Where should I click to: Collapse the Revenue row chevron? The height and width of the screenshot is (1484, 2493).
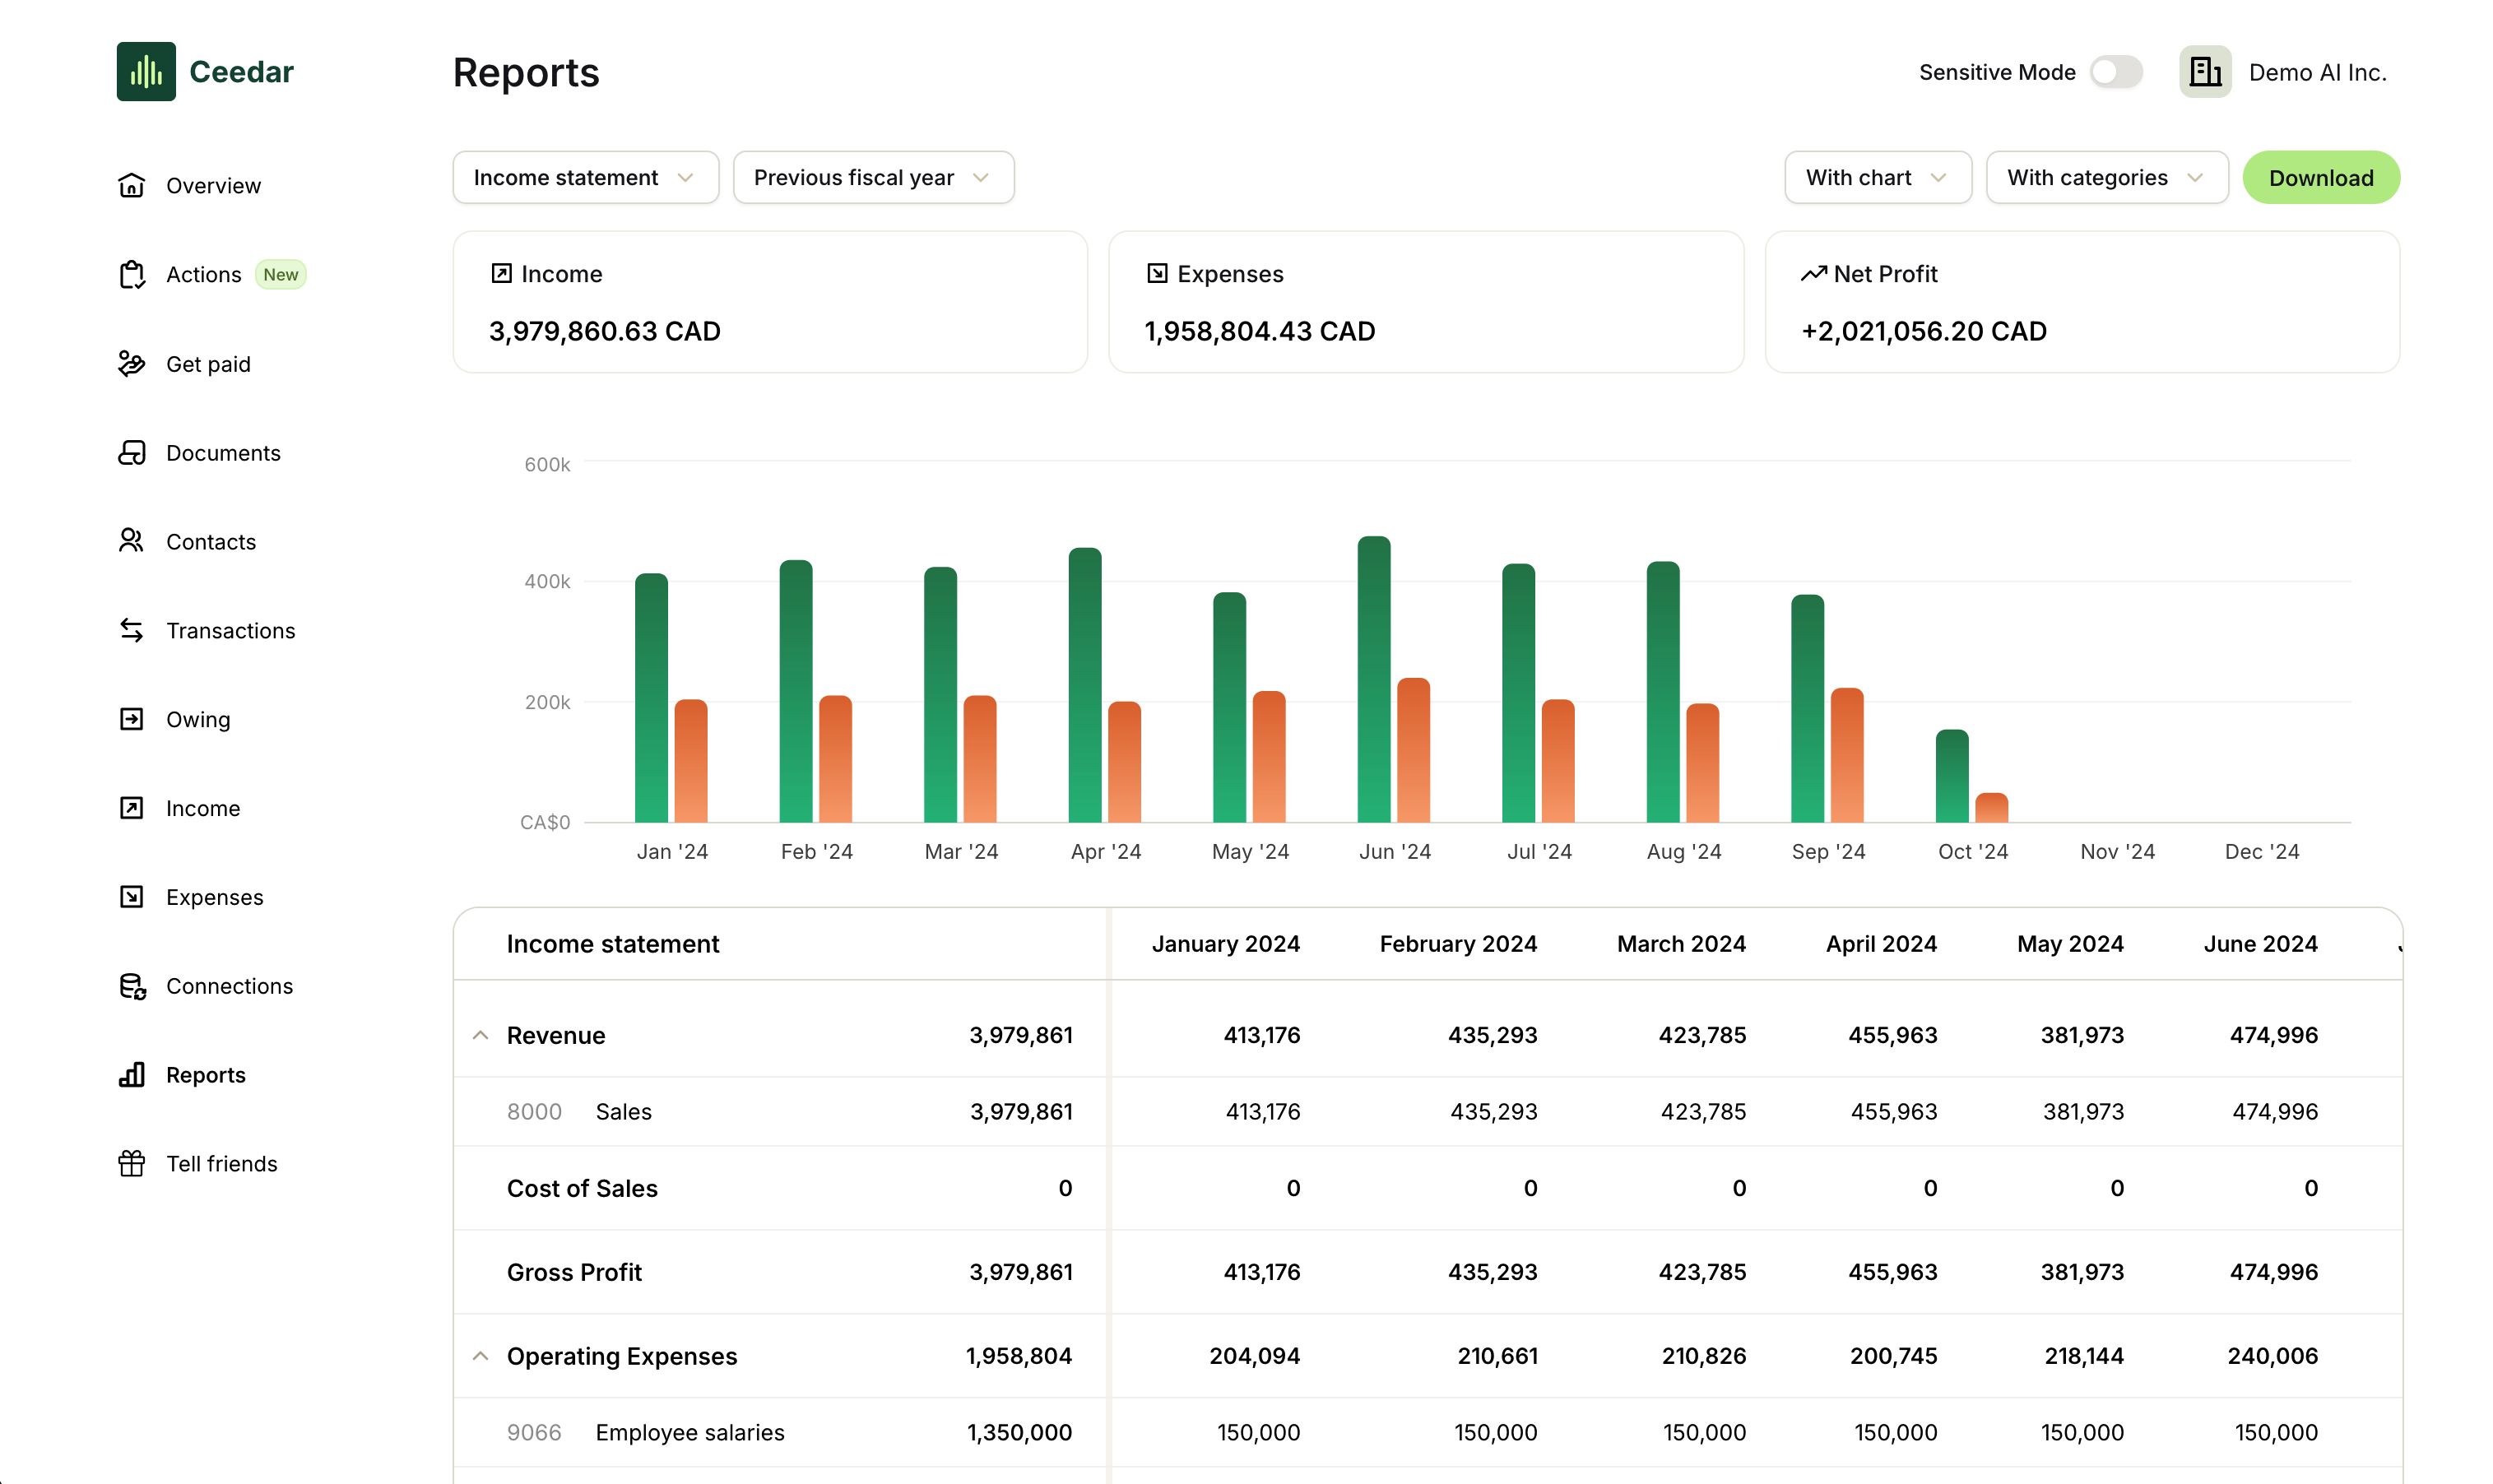tap(480, 1035)
